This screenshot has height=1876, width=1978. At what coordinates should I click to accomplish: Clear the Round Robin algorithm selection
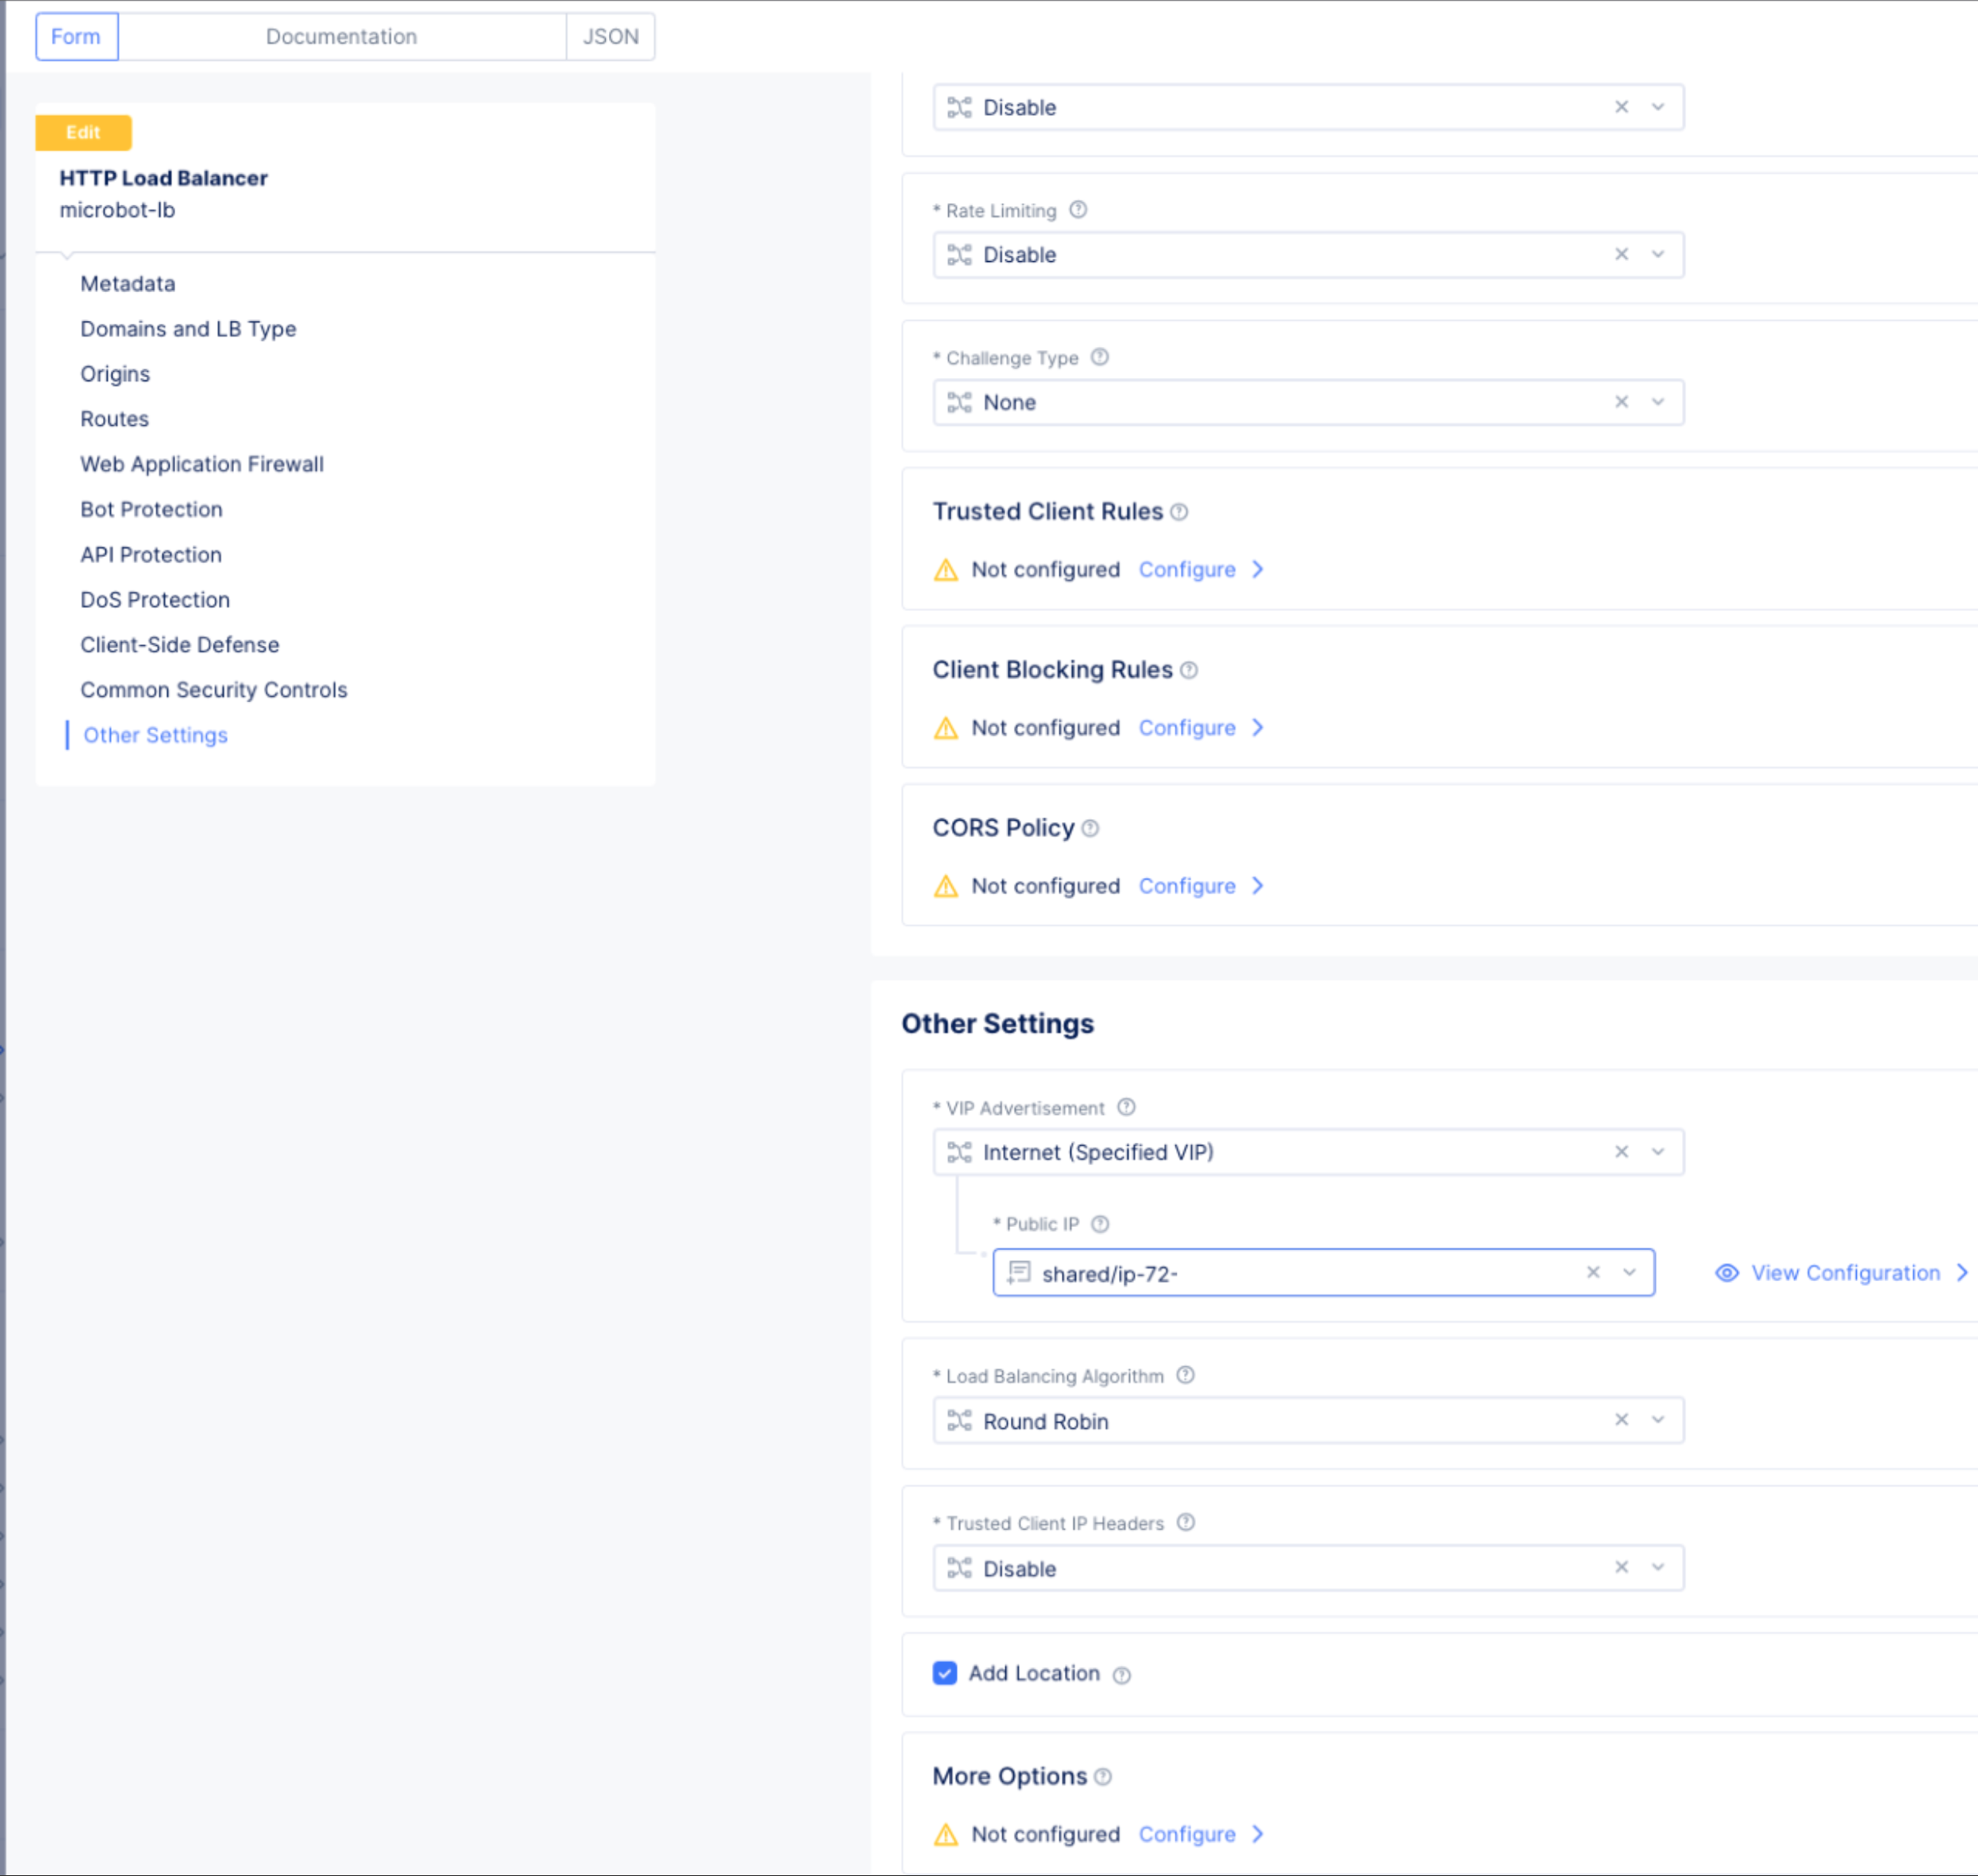(x=1621, y=1419)
